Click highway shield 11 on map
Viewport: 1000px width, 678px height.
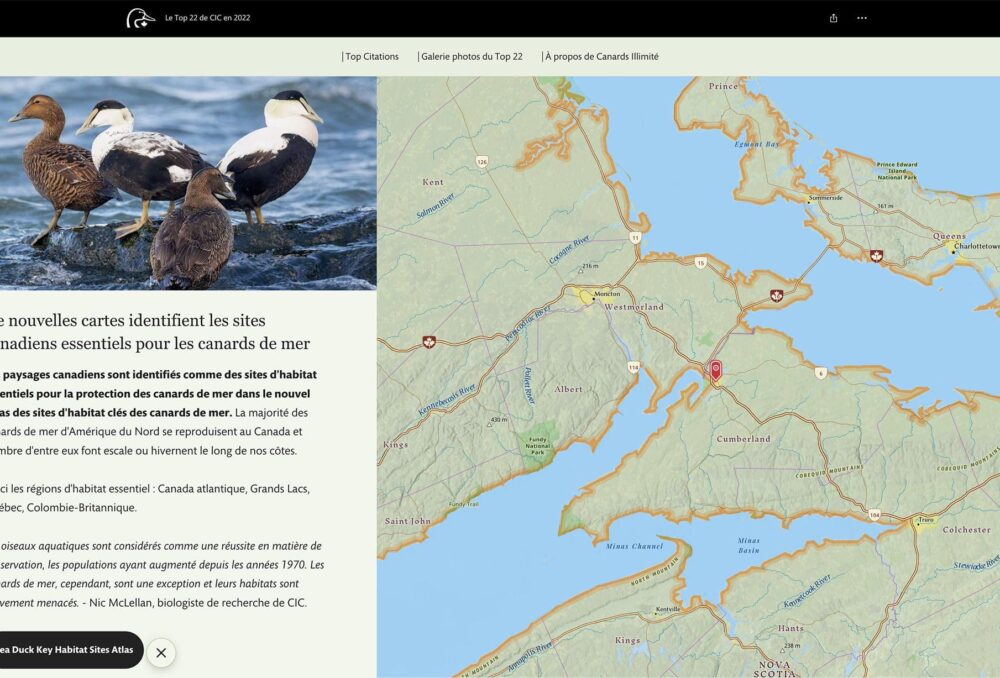[x=635, y=237]
